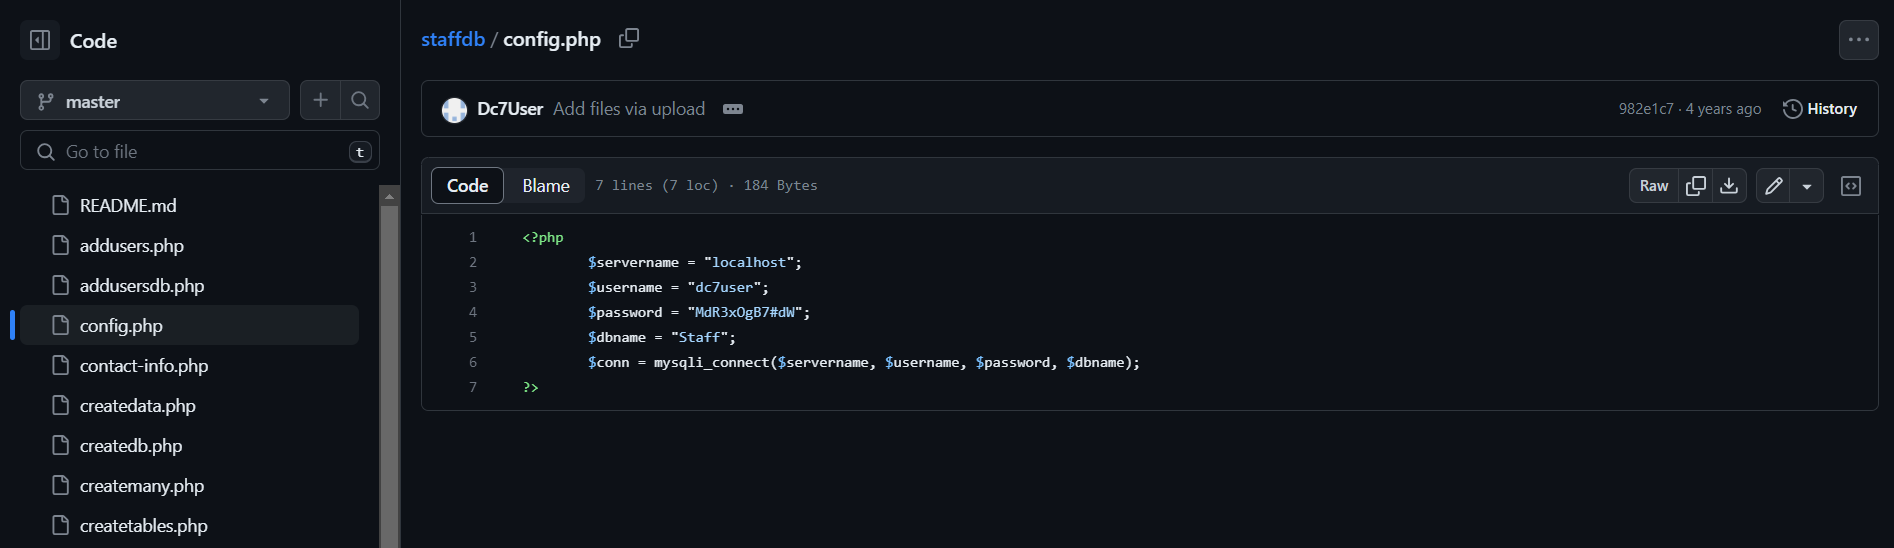Collapse the file tree side panel
1894x548 pixels.
coord(40,40)
